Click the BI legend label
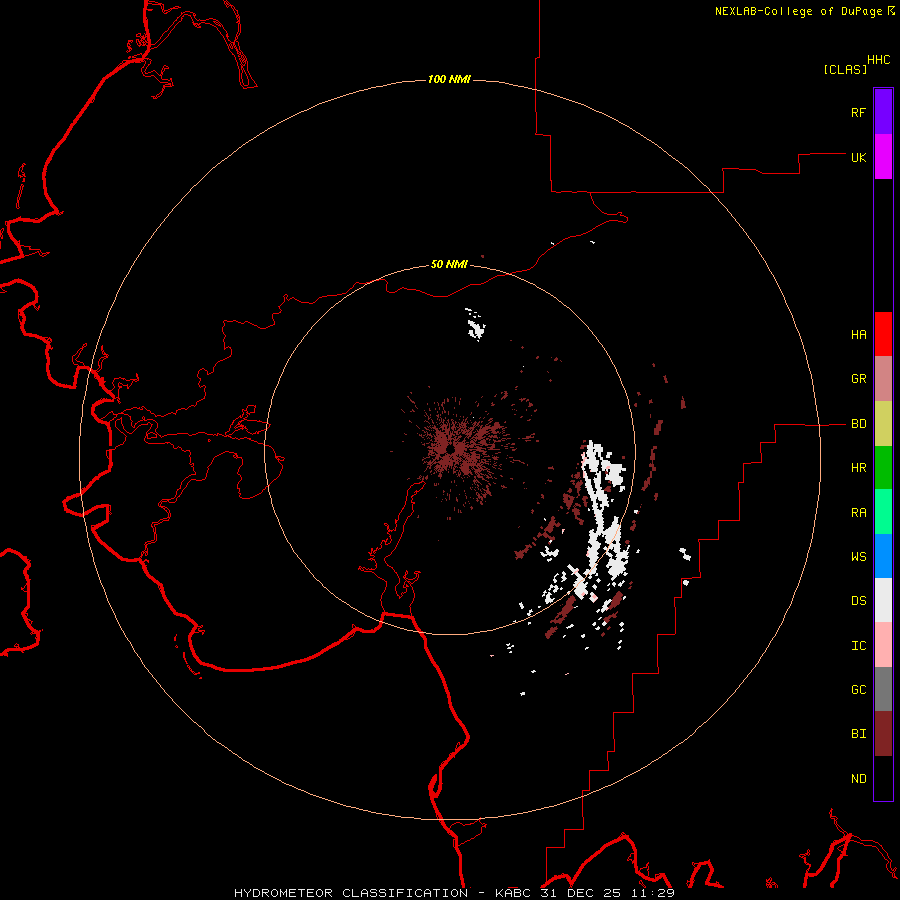 [858, 734]
